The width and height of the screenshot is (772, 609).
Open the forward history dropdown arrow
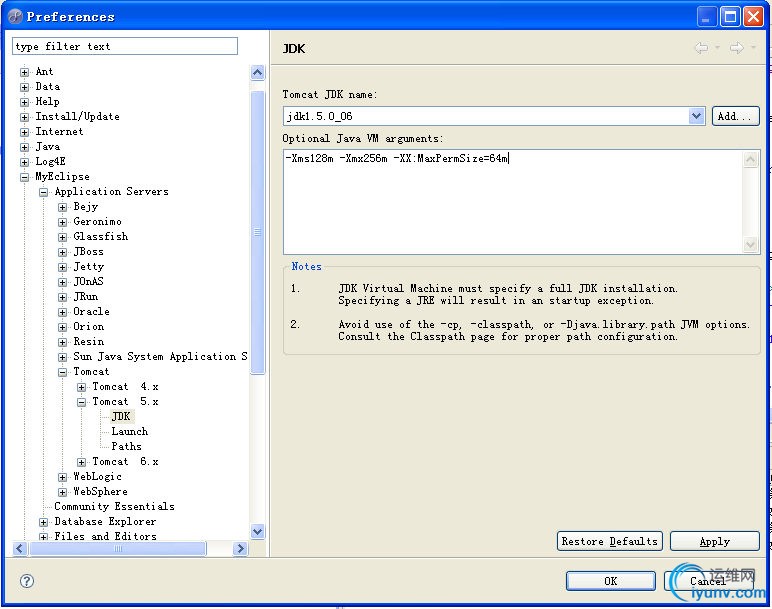coord(753,48)
